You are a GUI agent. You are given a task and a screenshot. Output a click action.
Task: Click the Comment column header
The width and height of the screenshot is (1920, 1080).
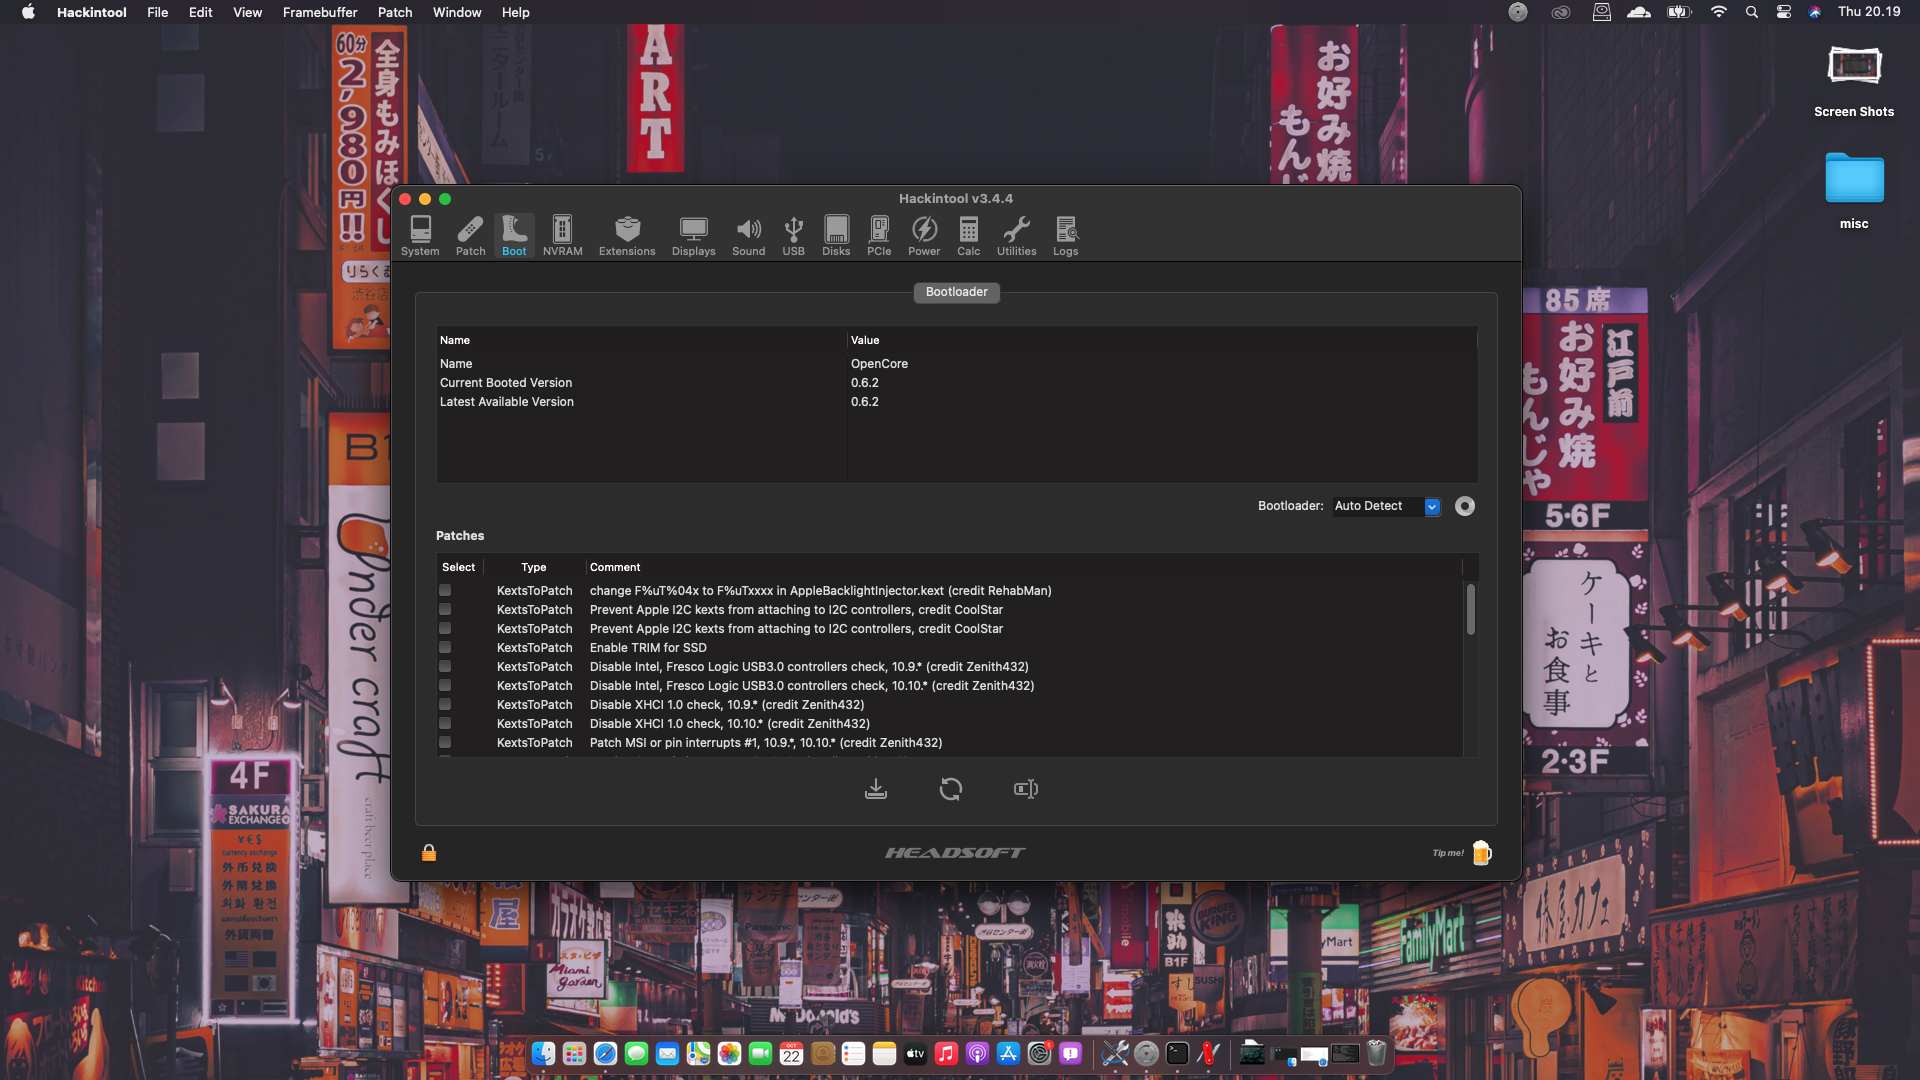click(615, 567)
